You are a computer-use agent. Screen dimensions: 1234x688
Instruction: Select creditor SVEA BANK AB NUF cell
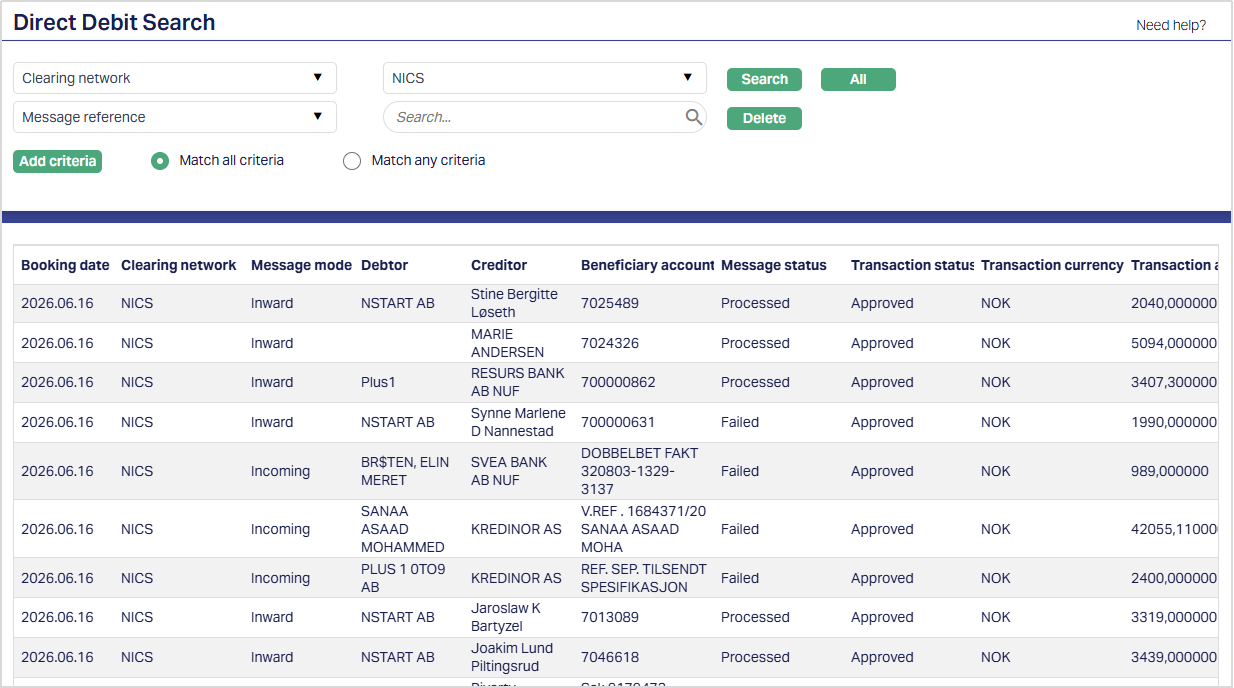point(509,471)
